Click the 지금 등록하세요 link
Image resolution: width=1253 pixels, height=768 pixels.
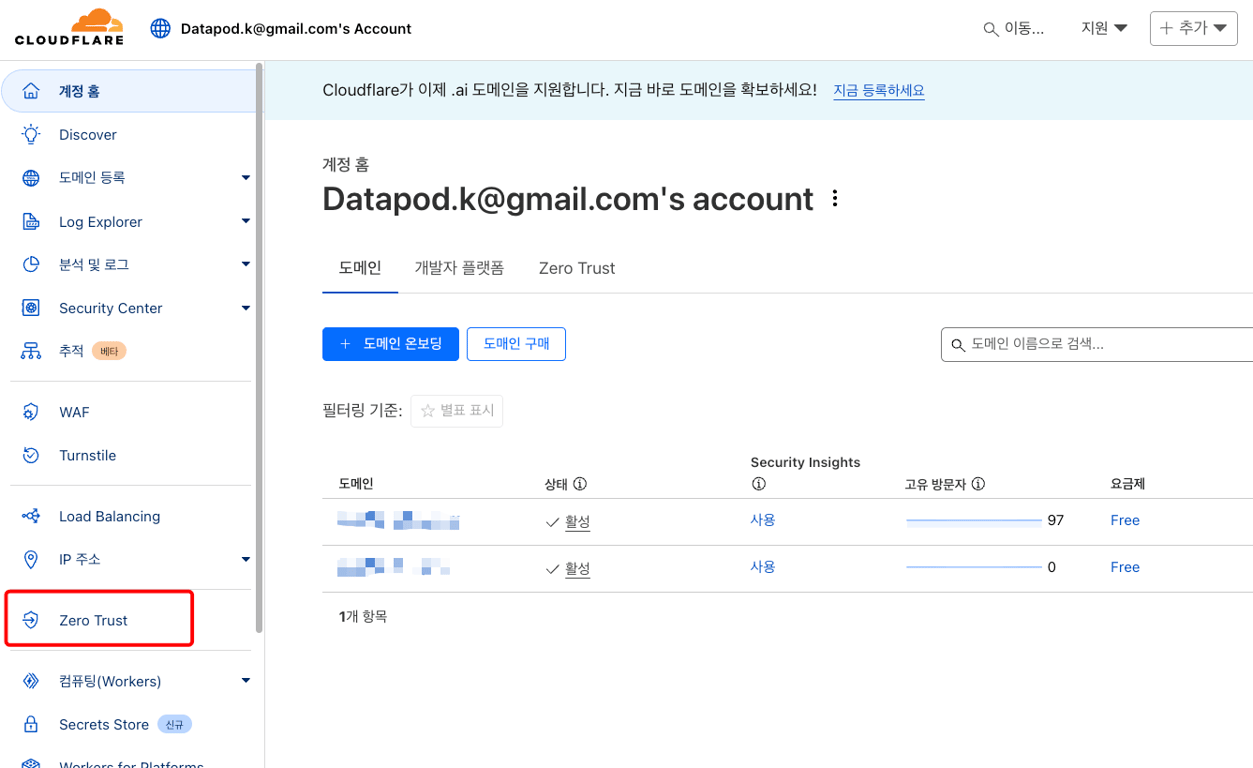(879, 90)
